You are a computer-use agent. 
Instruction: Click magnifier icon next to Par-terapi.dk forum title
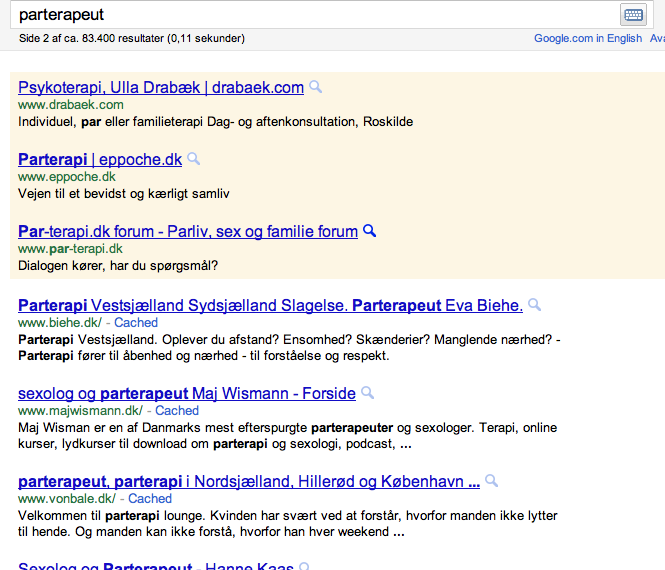click(x=369, y=231)
